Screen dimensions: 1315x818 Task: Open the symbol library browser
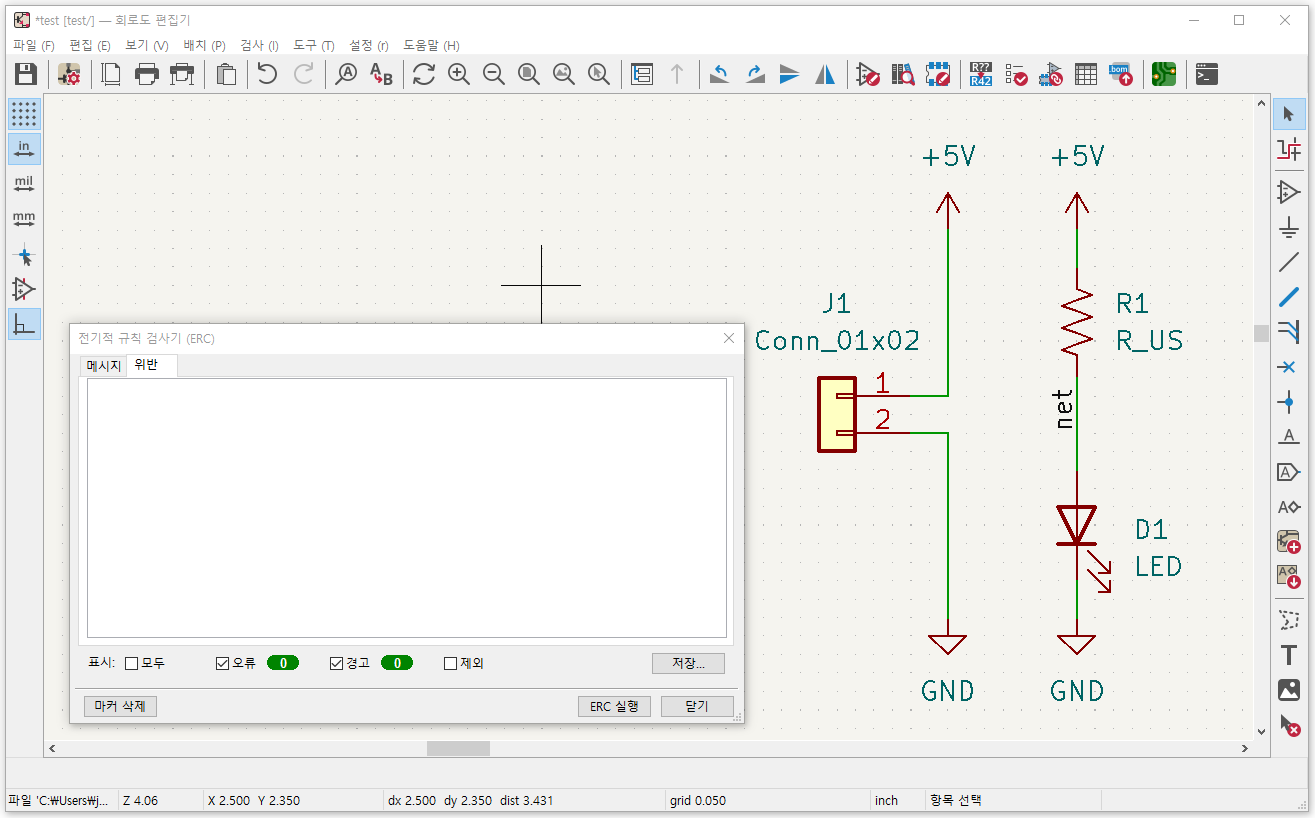[x=903, y=74]
